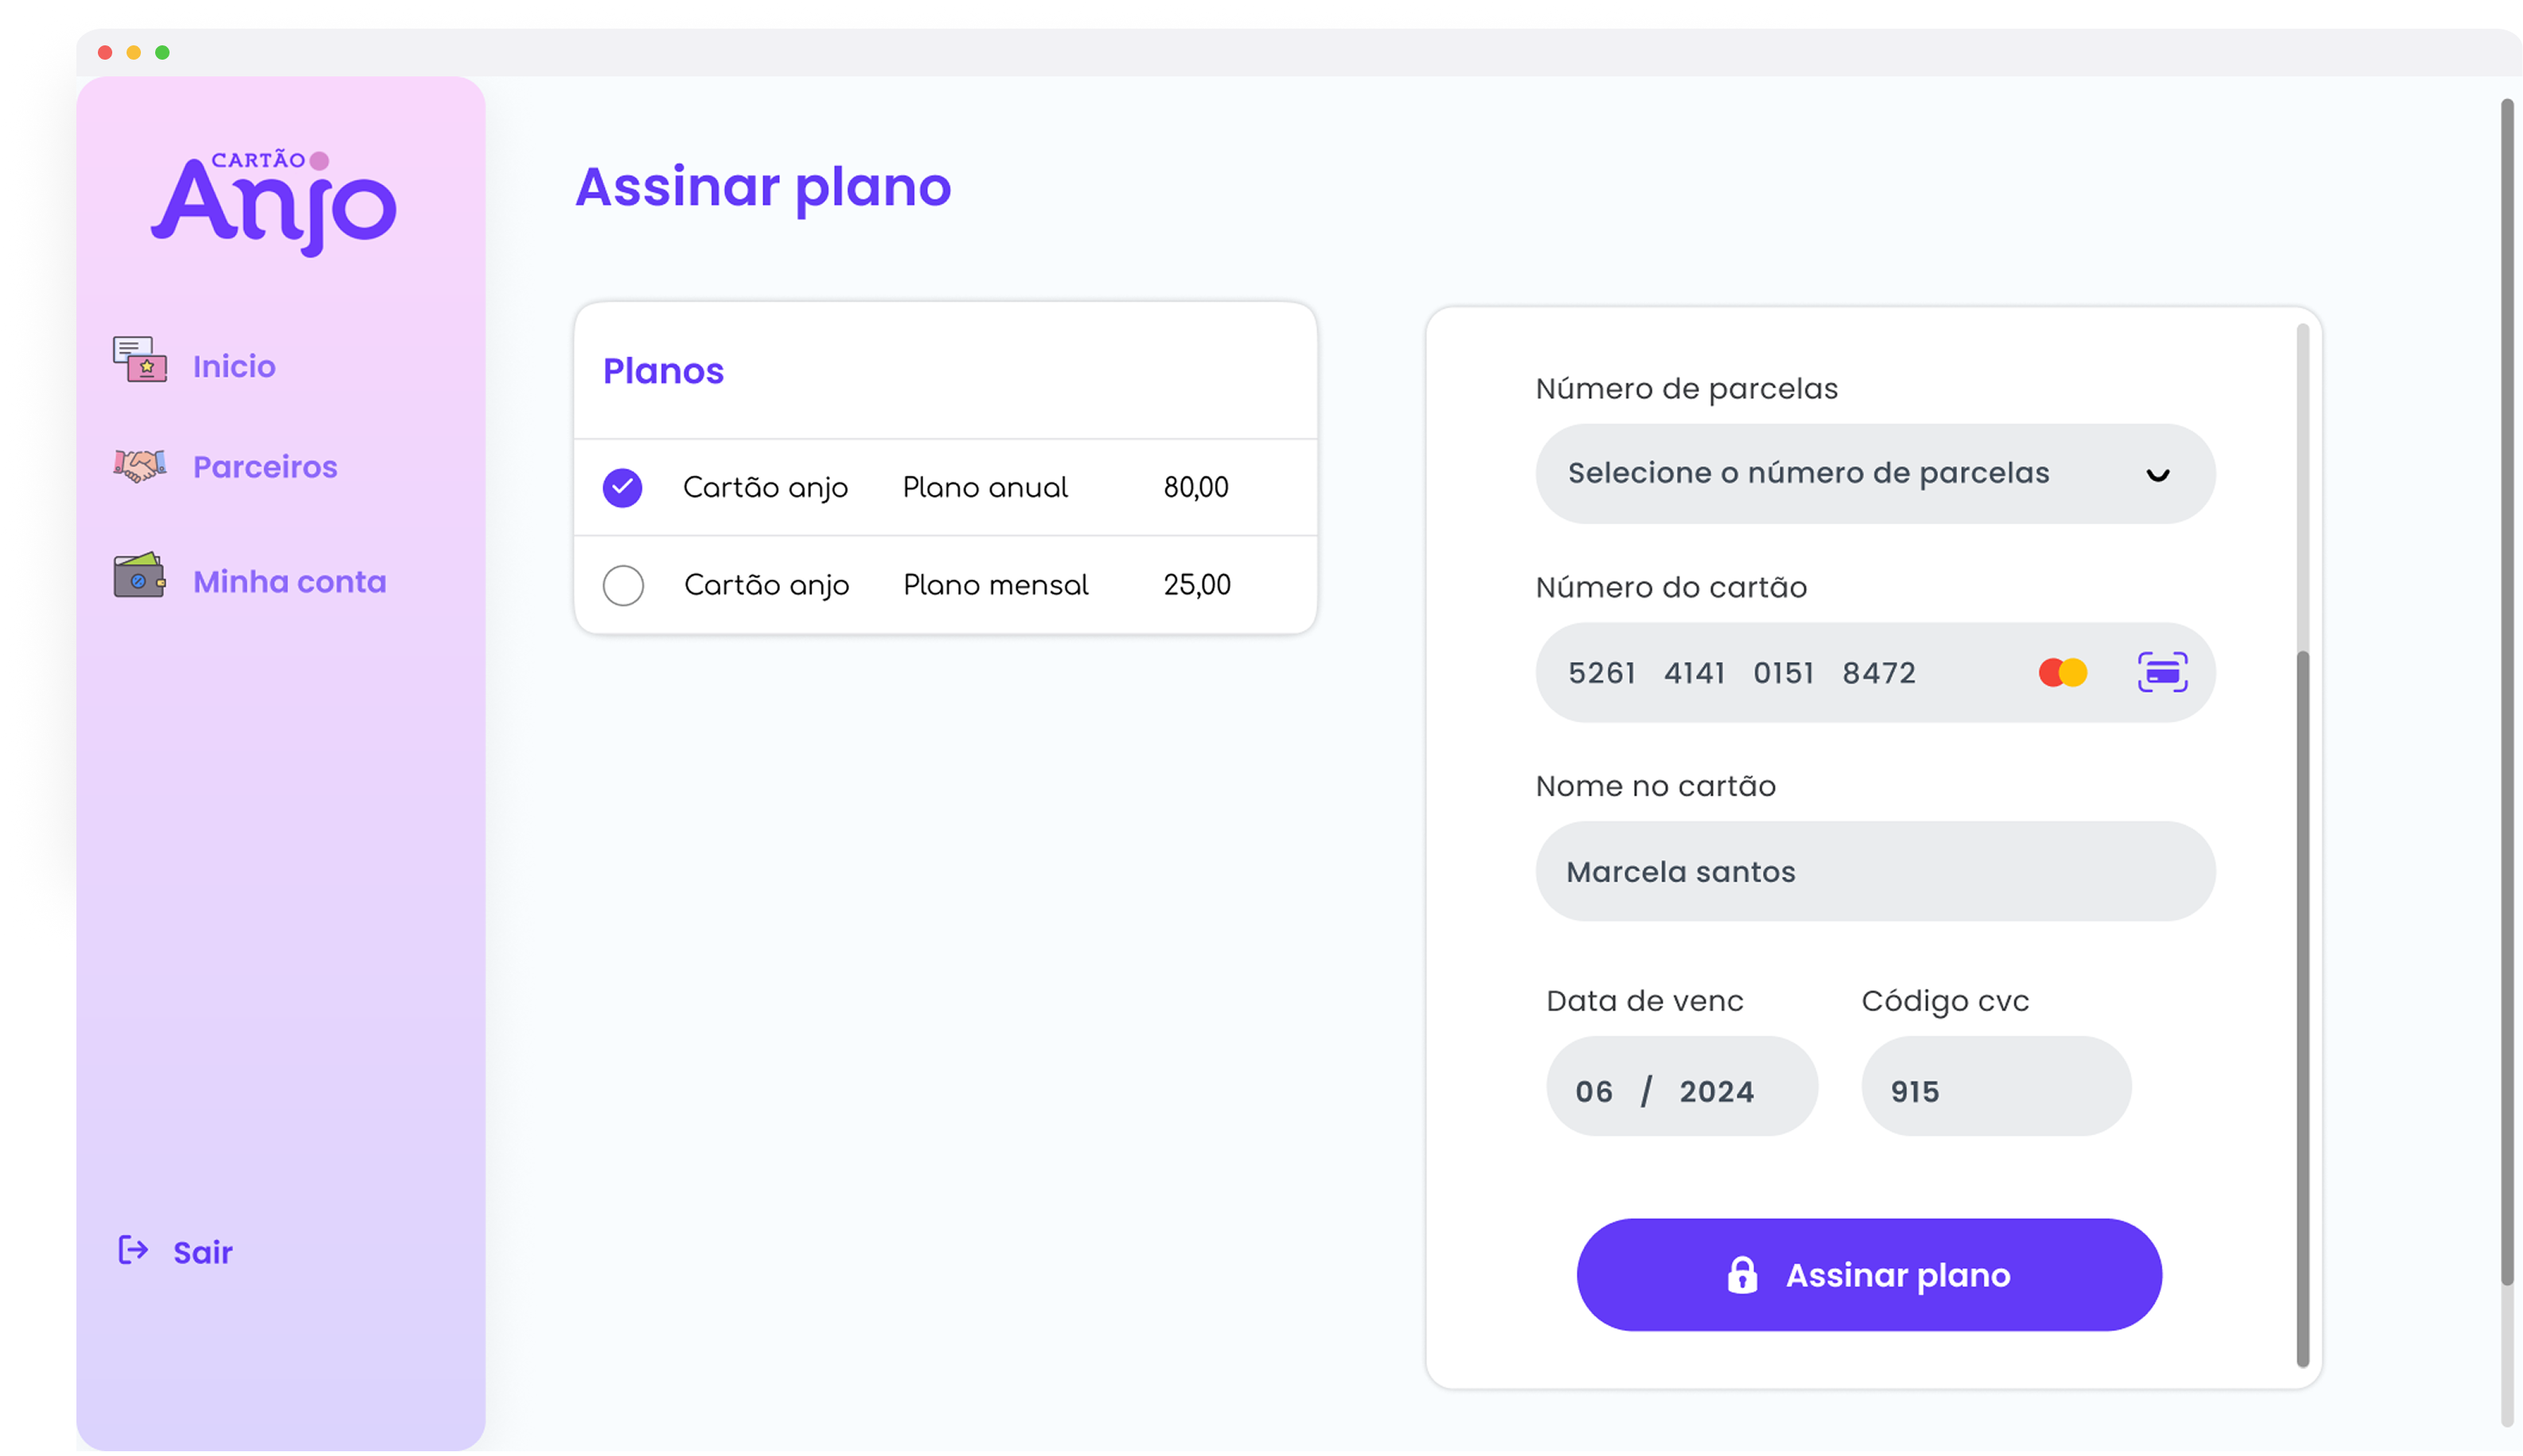Click the Cartão Anjo logo
Screen dimensions: 2523x1456
pyautogui.click(x=273, y=202)
